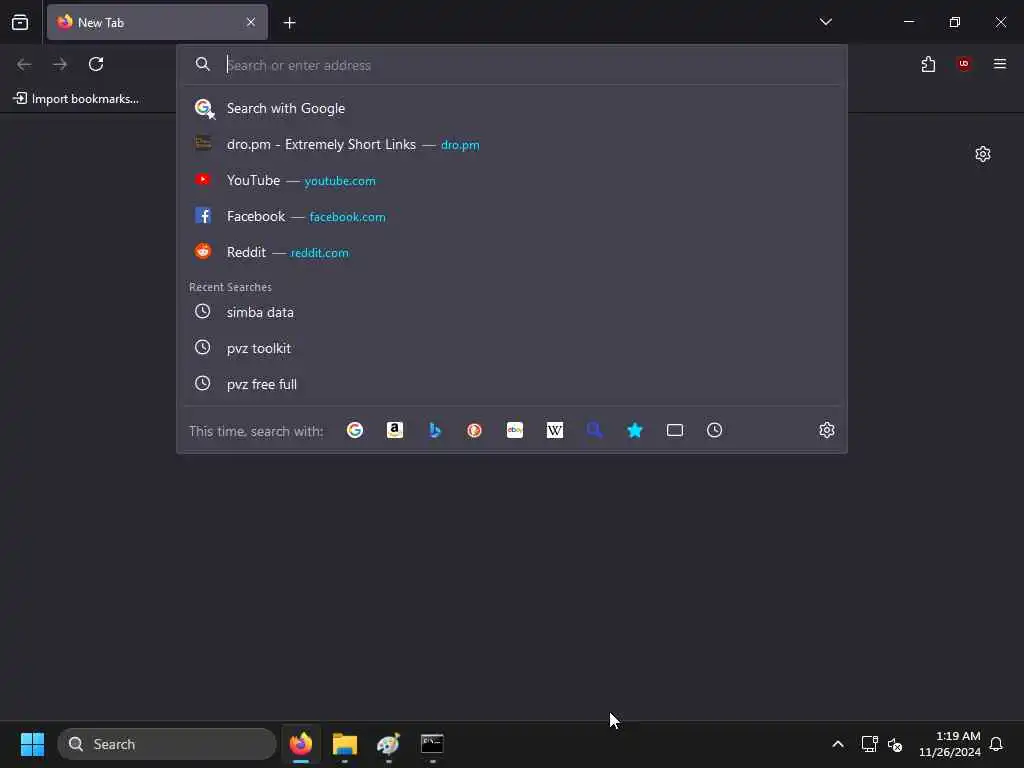Open the Firefox application menu

tap(1000, 63)
